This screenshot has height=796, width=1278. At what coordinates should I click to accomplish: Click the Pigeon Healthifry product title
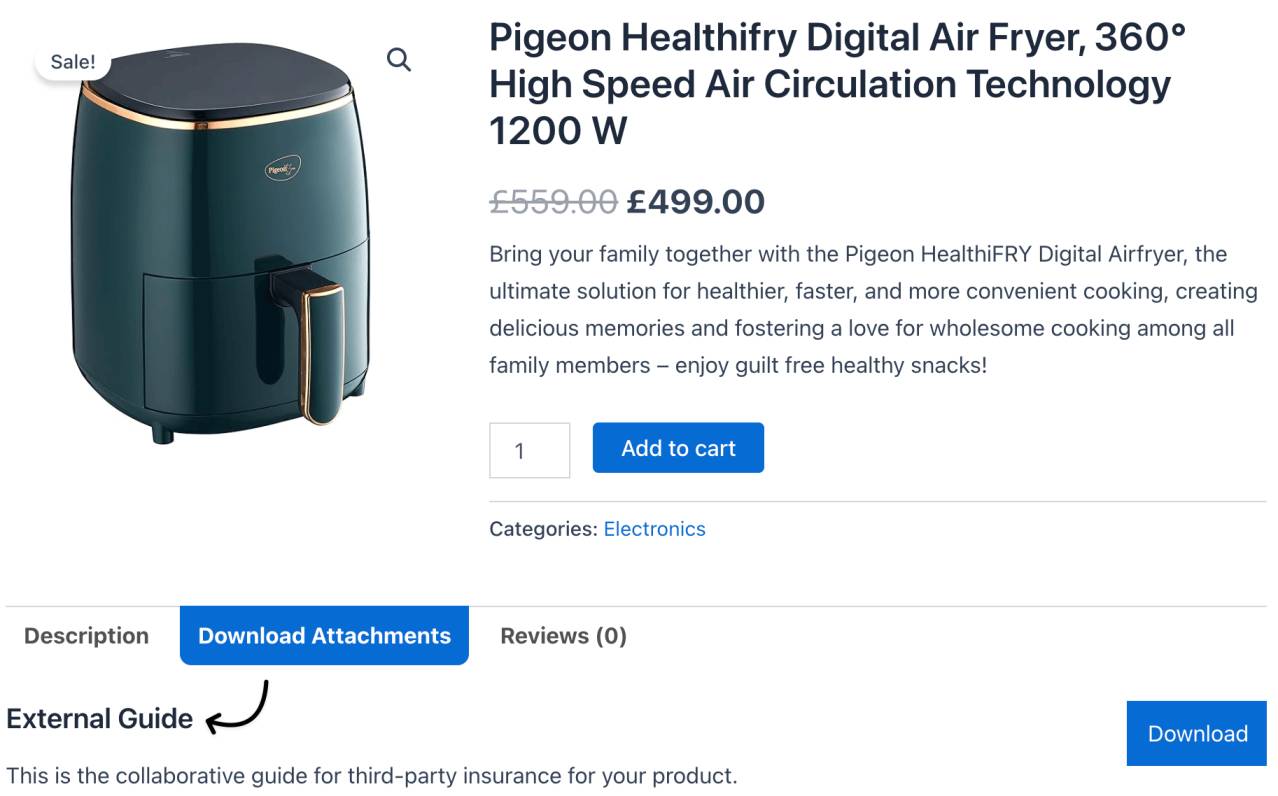click(837, 84)
